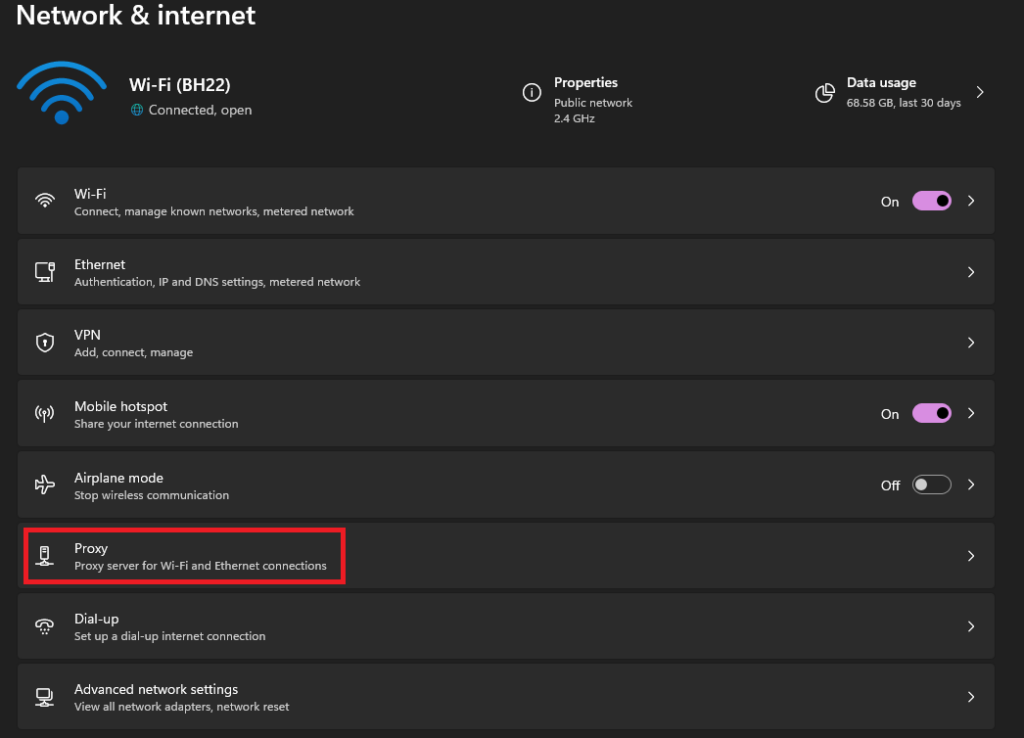Image resolution: width=1024 pixels, height=738 pixels.
Task: Disable the Mobile hotspot toggle
Action: coord(931,414)
